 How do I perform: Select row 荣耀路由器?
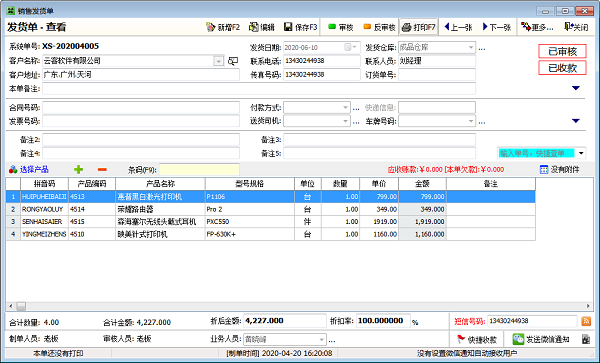point(271,209)
